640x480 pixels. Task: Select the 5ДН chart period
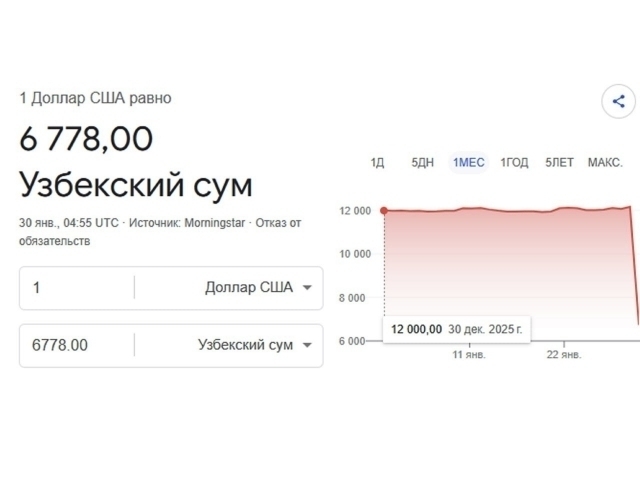click(422, 163)
